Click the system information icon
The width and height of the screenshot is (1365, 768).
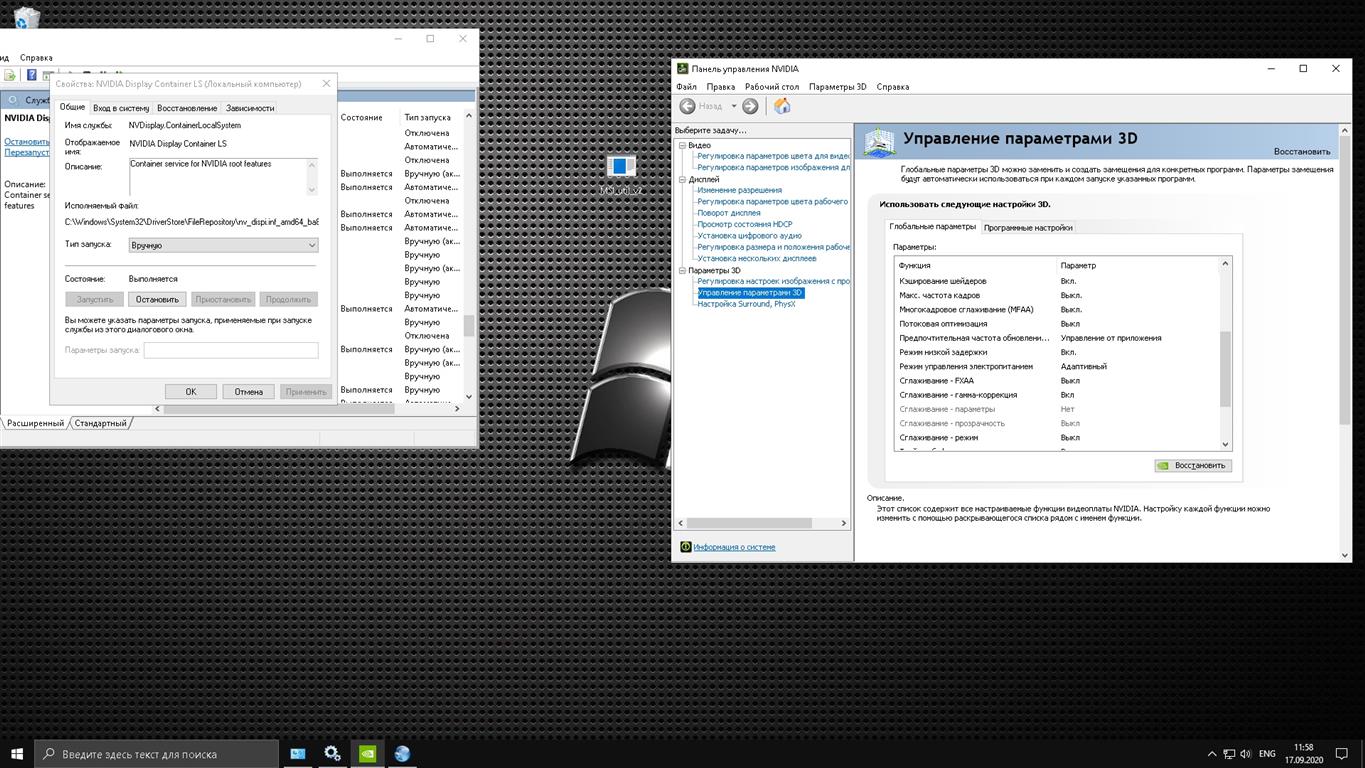685,547
